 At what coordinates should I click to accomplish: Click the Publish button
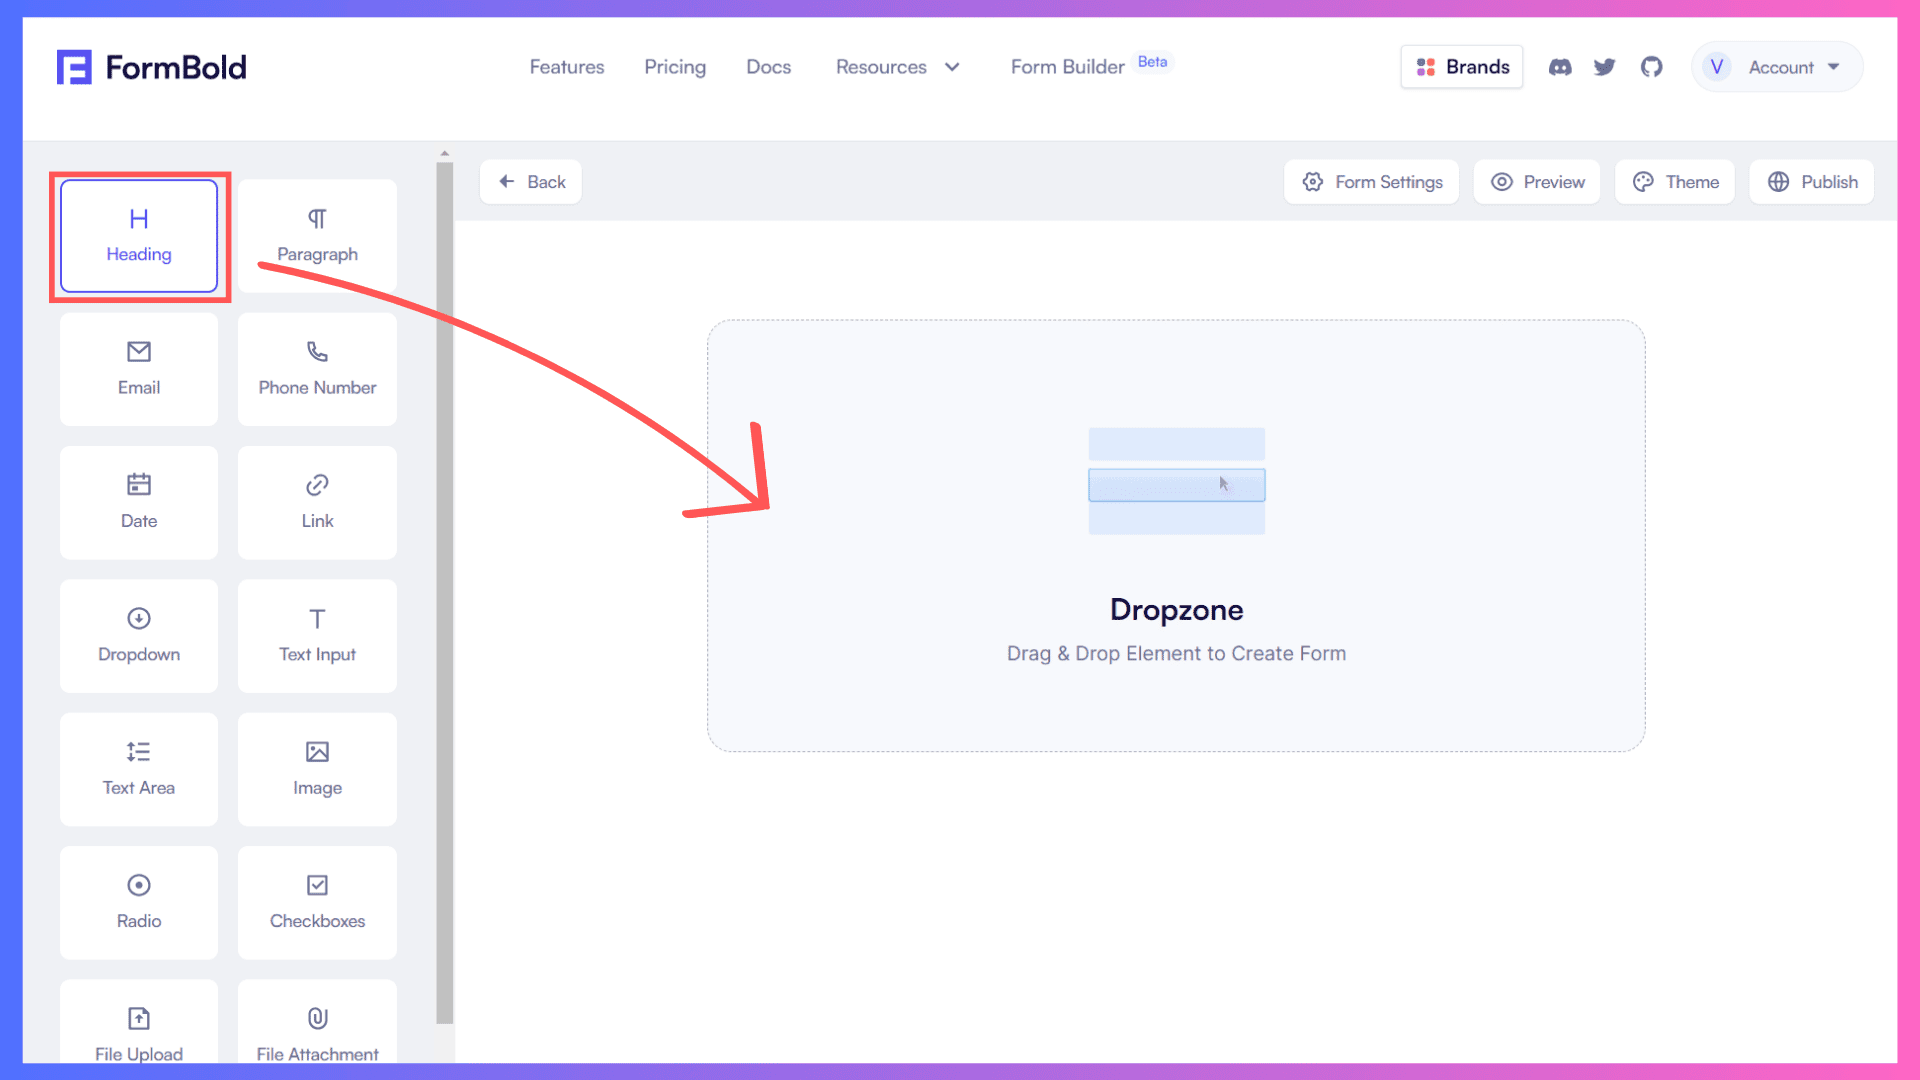point(1813,182)
